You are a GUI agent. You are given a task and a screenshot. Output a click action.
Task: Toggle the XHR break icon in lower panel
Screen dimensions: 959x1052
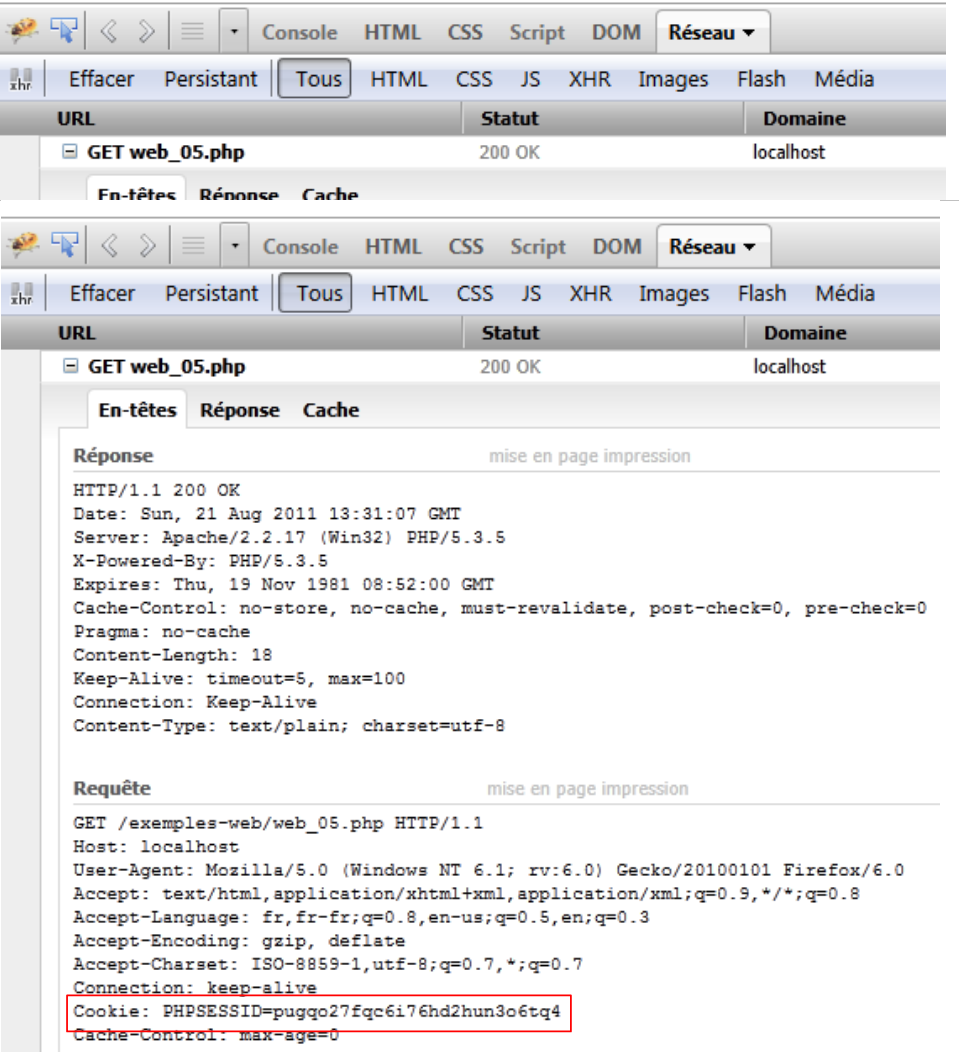pyautogui.click(x=17, y=295)
